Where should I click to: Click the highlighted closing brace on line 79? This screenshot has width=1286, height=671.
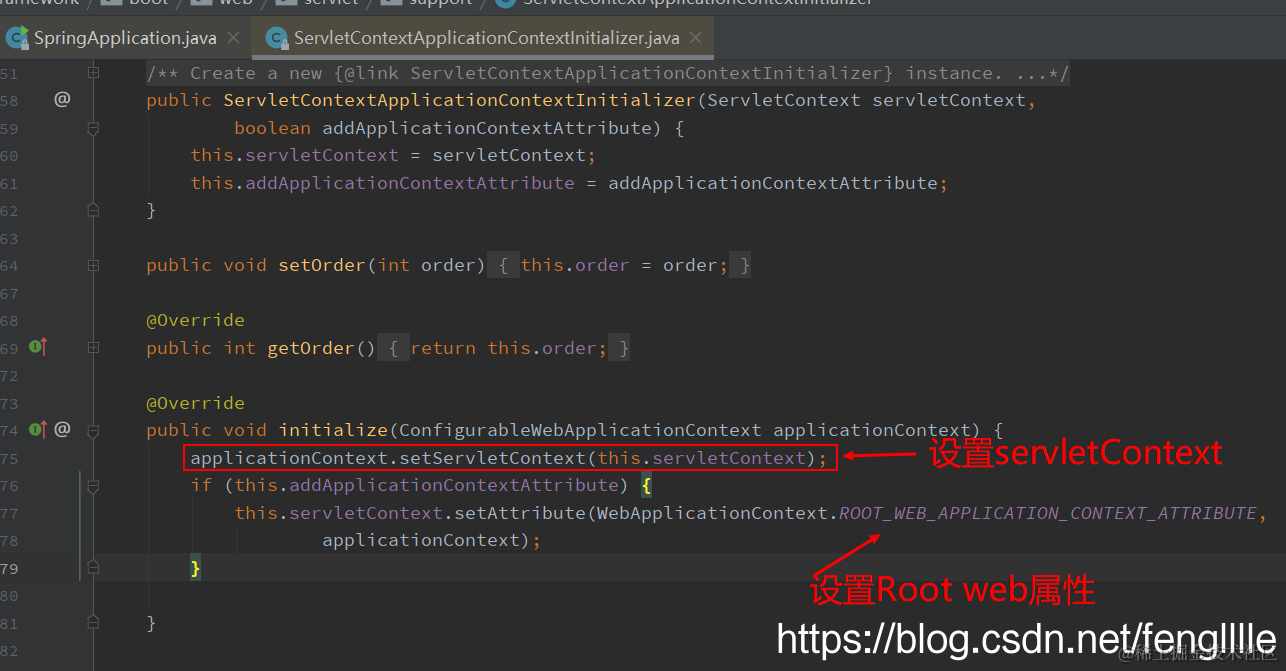196,568
